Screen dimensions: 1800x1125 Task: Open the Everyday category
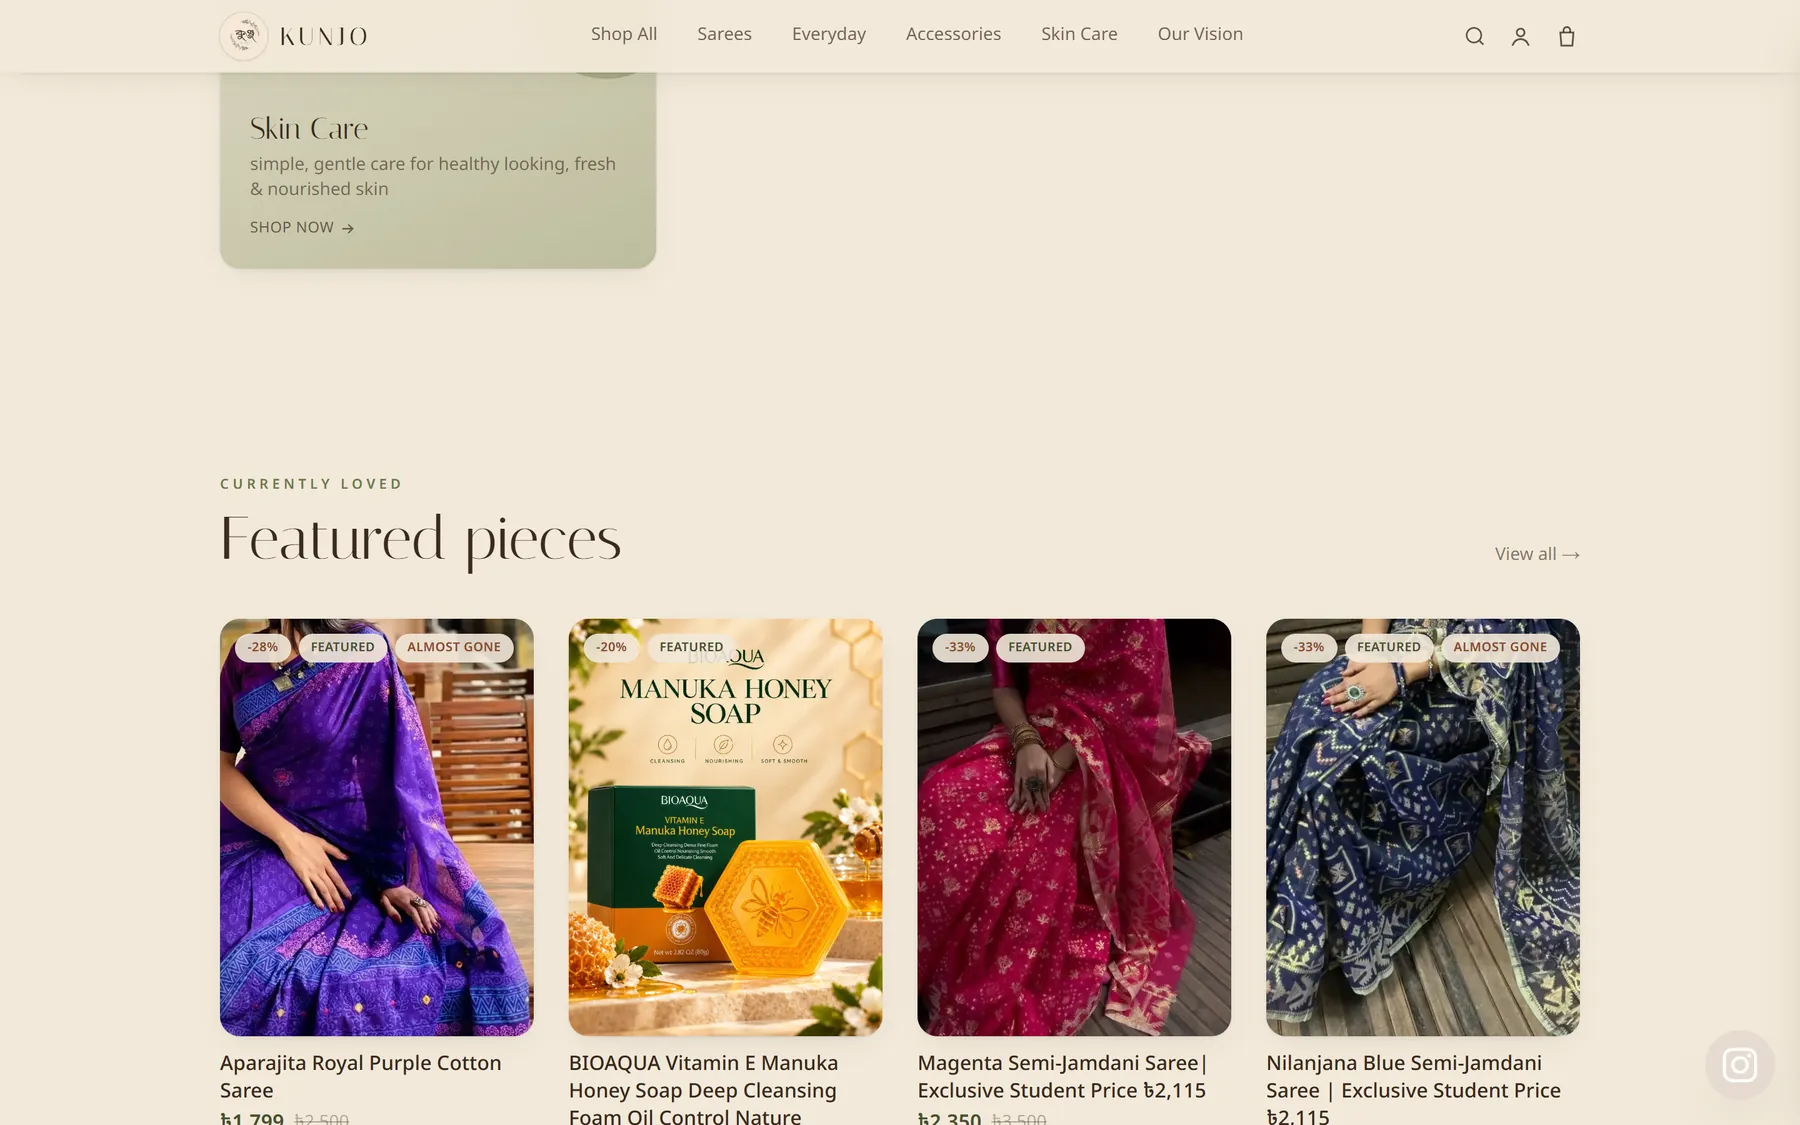pyautogui.click(x=829, y=34)
